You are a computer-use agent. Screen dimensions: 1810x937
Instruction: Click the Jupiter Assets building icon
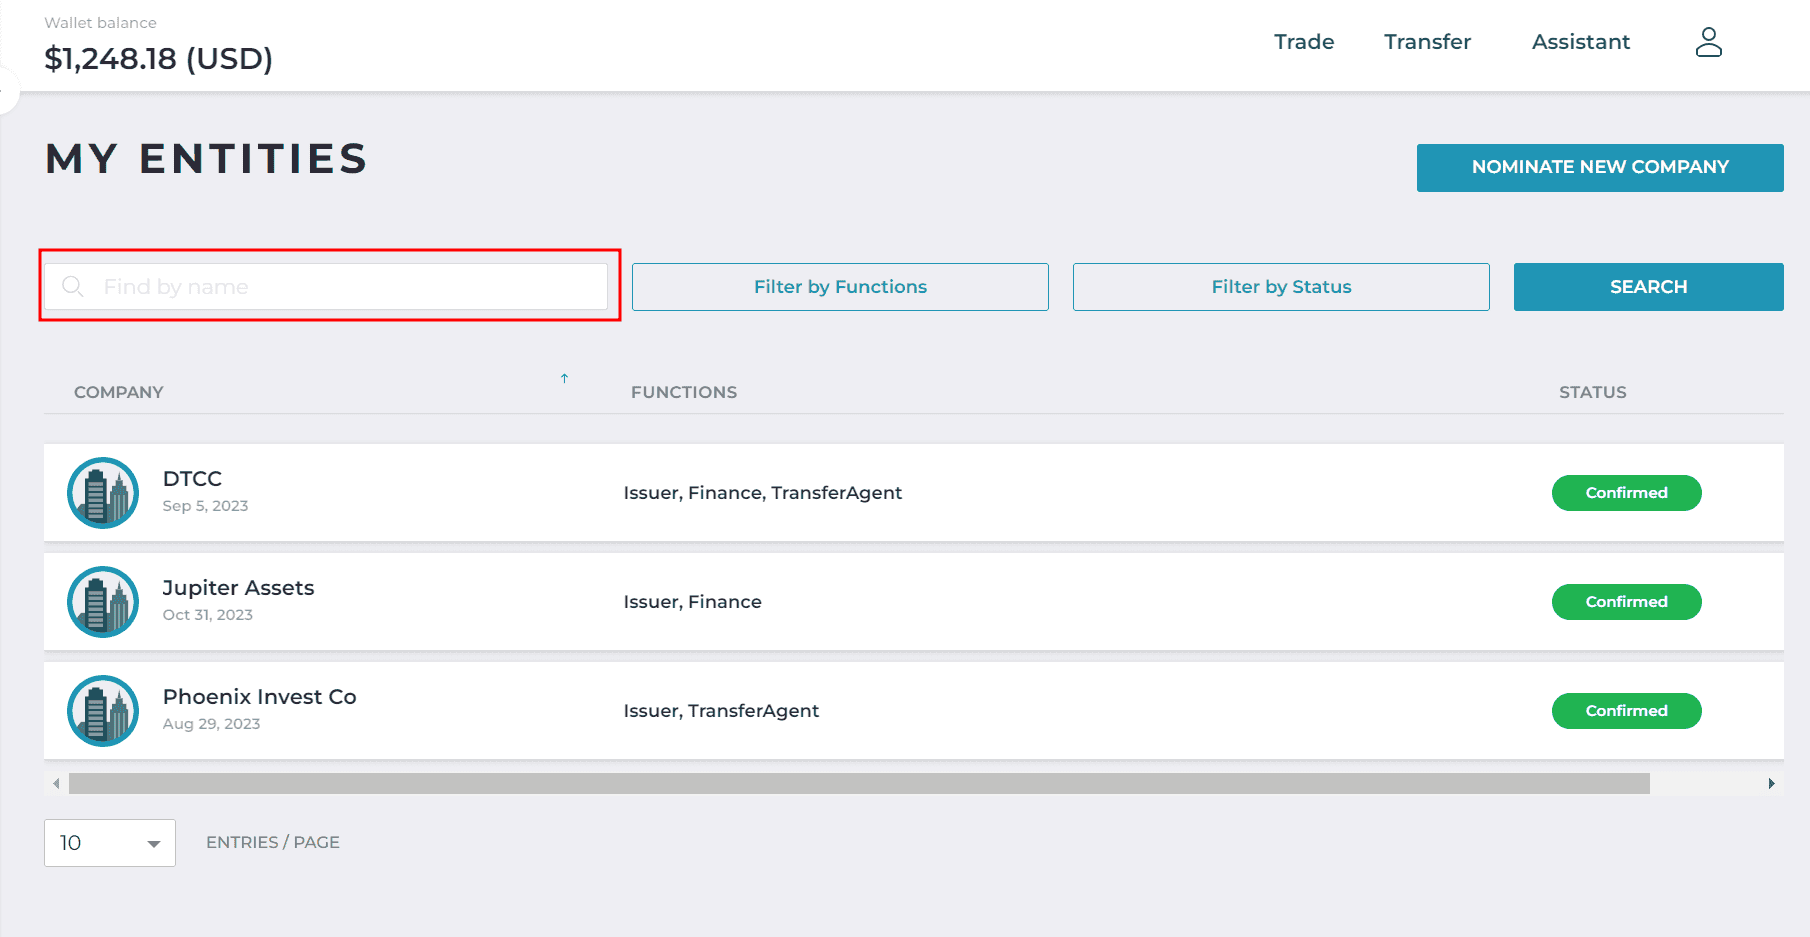[103, 602]
